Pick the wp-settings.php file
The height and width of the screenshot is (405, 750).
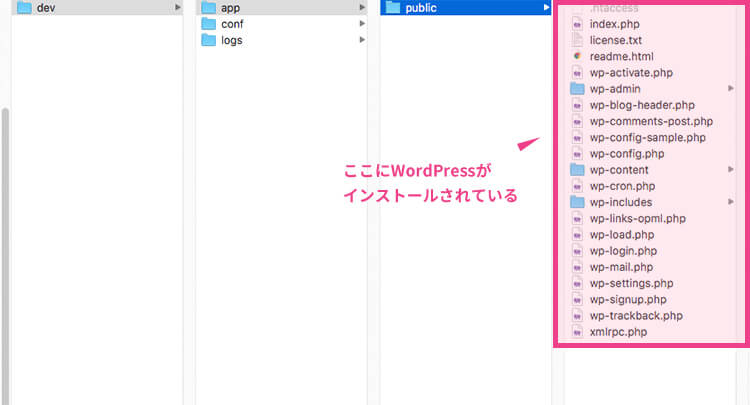(x=629, y=283)
